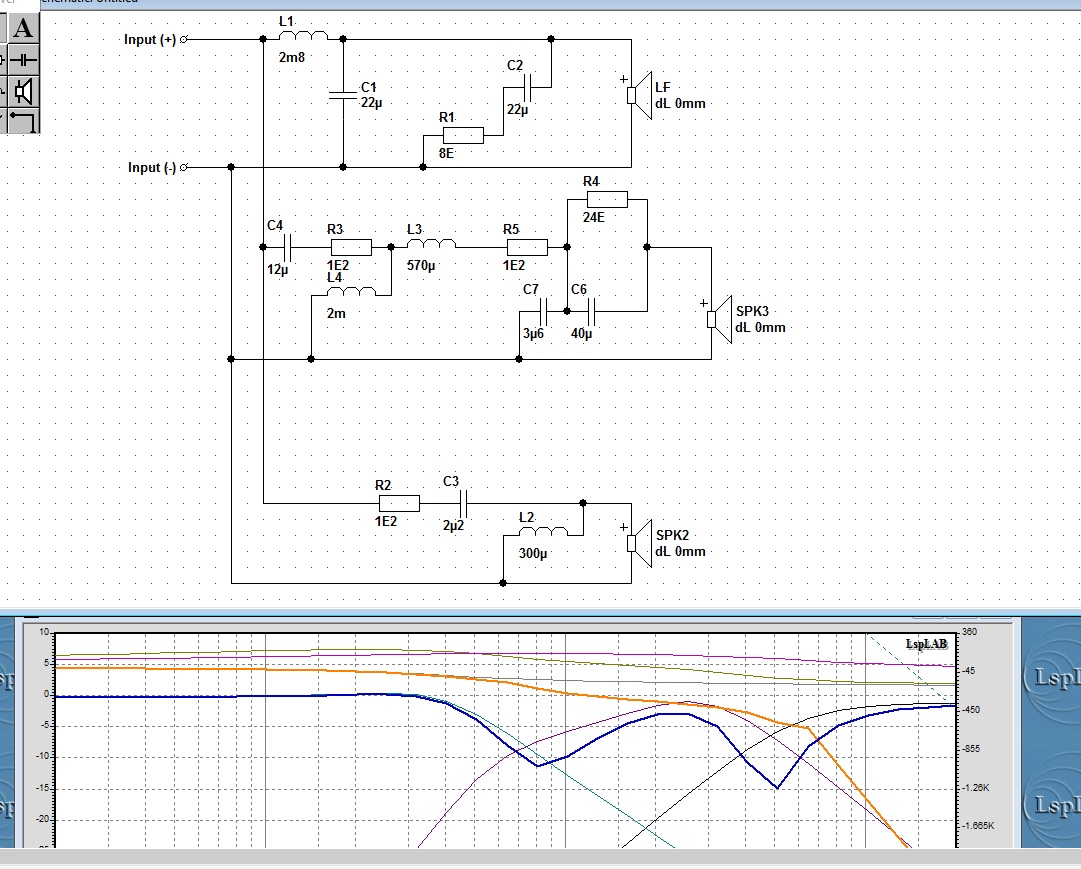Image resolution: width=1081 pixels, height=869 pixels.
Task: Pick the loudspeaker component tool
Action: coord(23,91)
